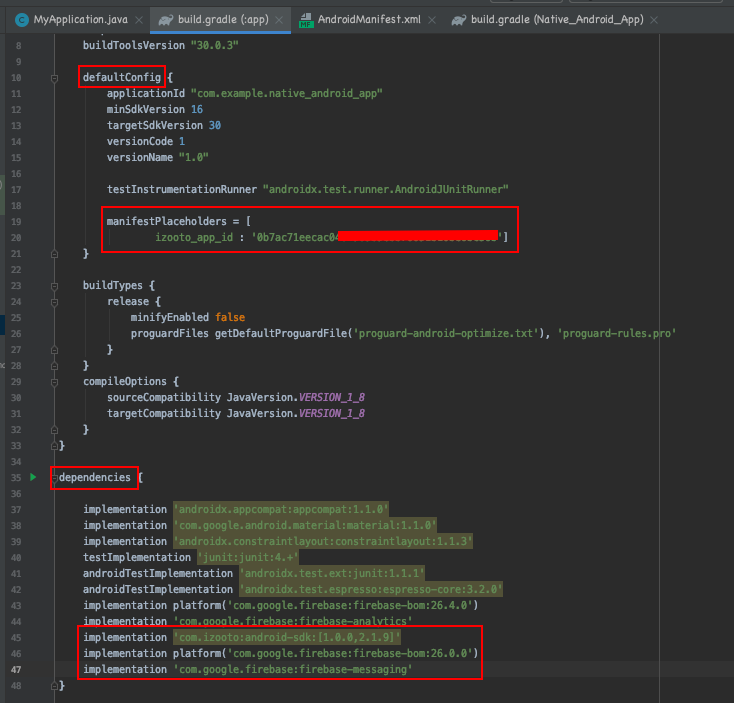Click the fold end marker on line 32
The width and height of the screenshot is (734, 703).
coord(54,430)
